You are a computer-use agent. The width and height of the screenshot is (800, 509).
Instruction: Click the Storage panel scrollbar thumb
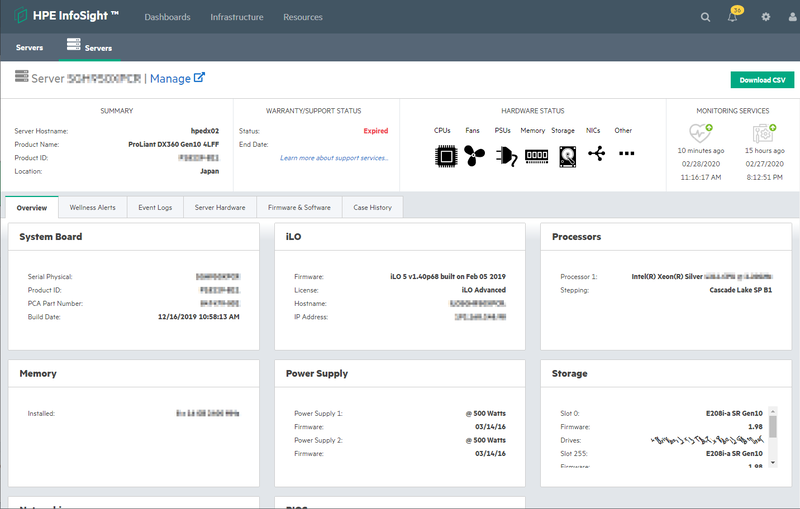coord(773,426)
